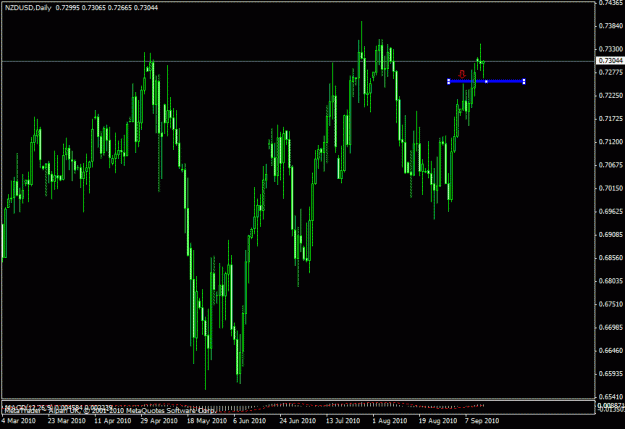Image resolution: width=625 pixels, height=429 pixels.
Task: Click the 18 May 2010 date label
Action: [x=206, y=421]
